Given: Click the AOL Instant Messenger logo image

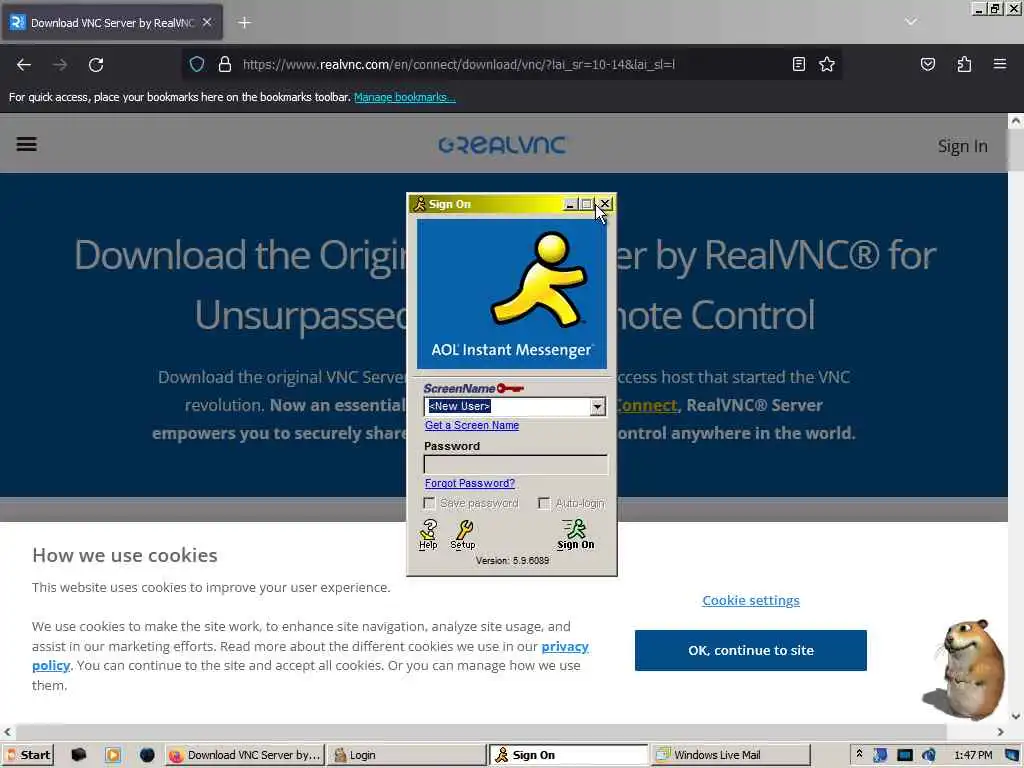Looking at the screenshot, I should pos(512,294).
